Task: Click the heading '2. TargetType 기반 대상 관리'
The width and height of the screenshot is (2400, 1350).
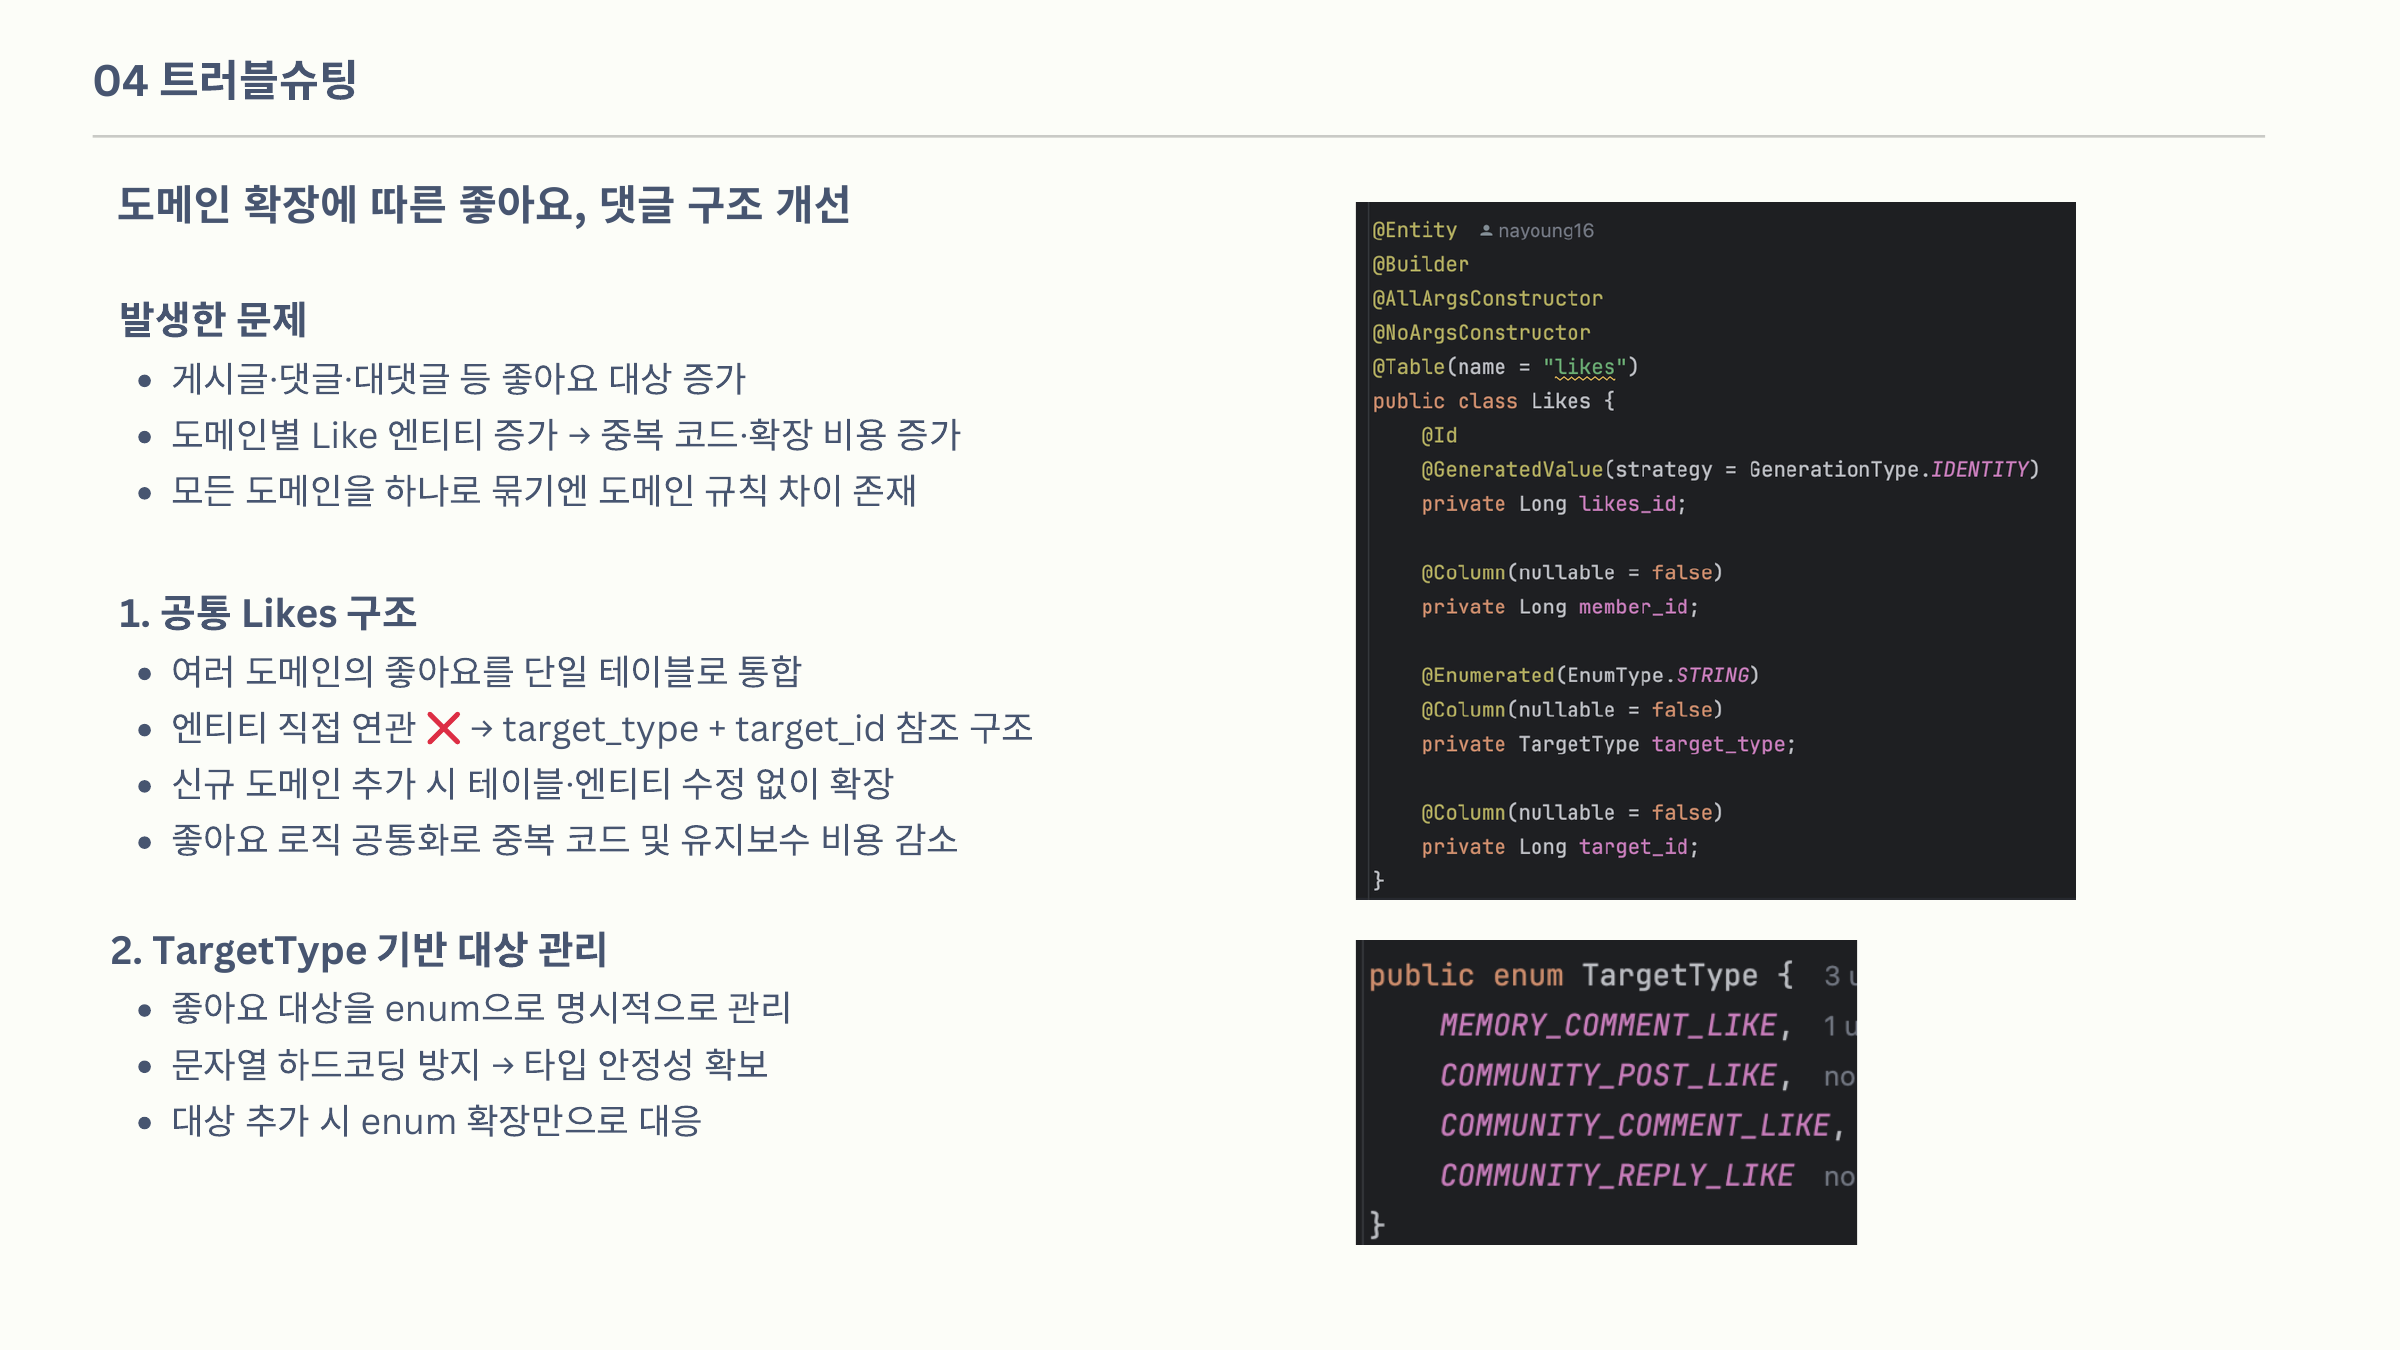Action: coord(359,950)
